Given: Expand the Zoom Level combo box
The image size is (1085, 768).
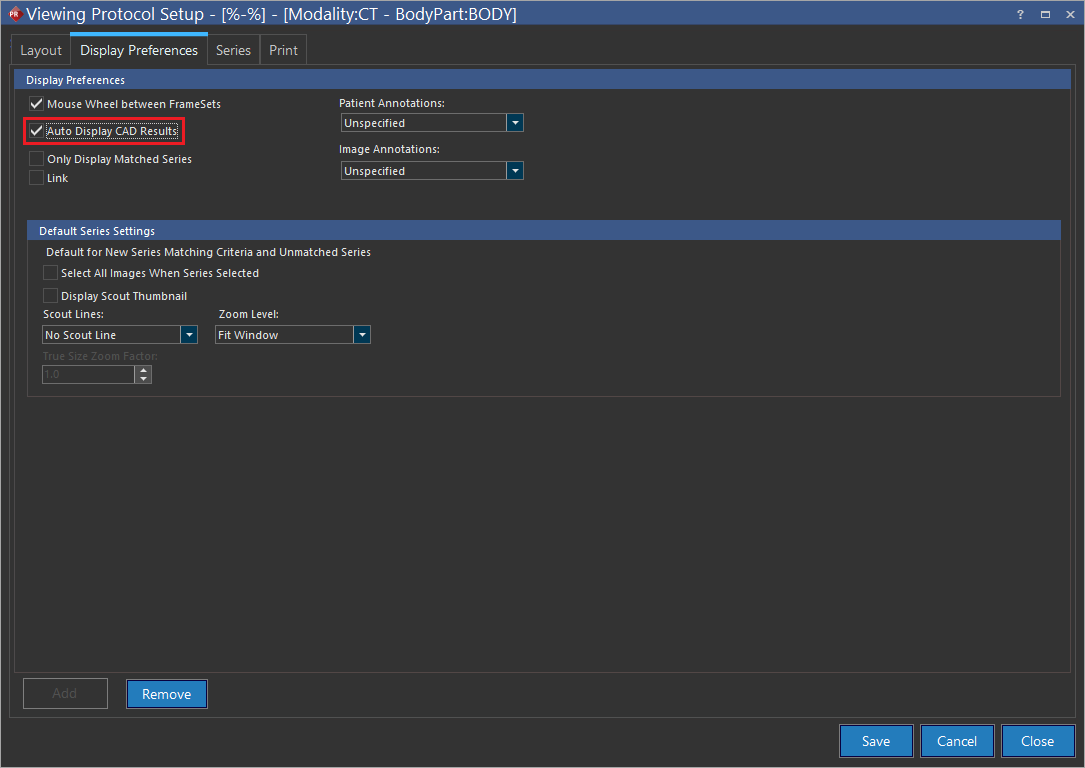Looking at the screenshot, I should tap(362, 335).
